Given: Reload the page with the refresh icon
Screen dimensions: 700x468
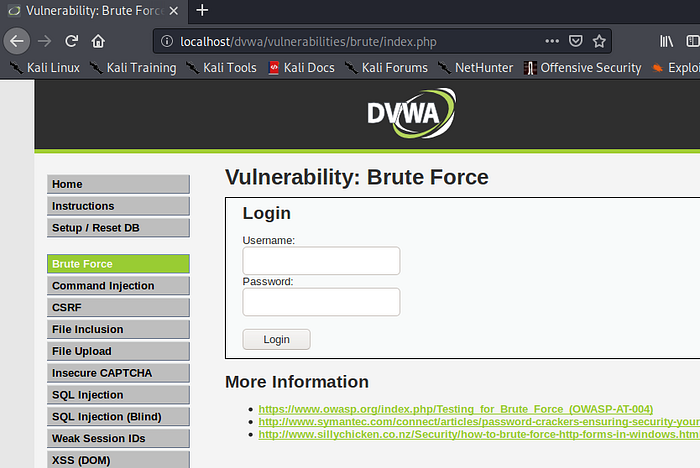Looking at the screenshot, I should pos(71,42).
